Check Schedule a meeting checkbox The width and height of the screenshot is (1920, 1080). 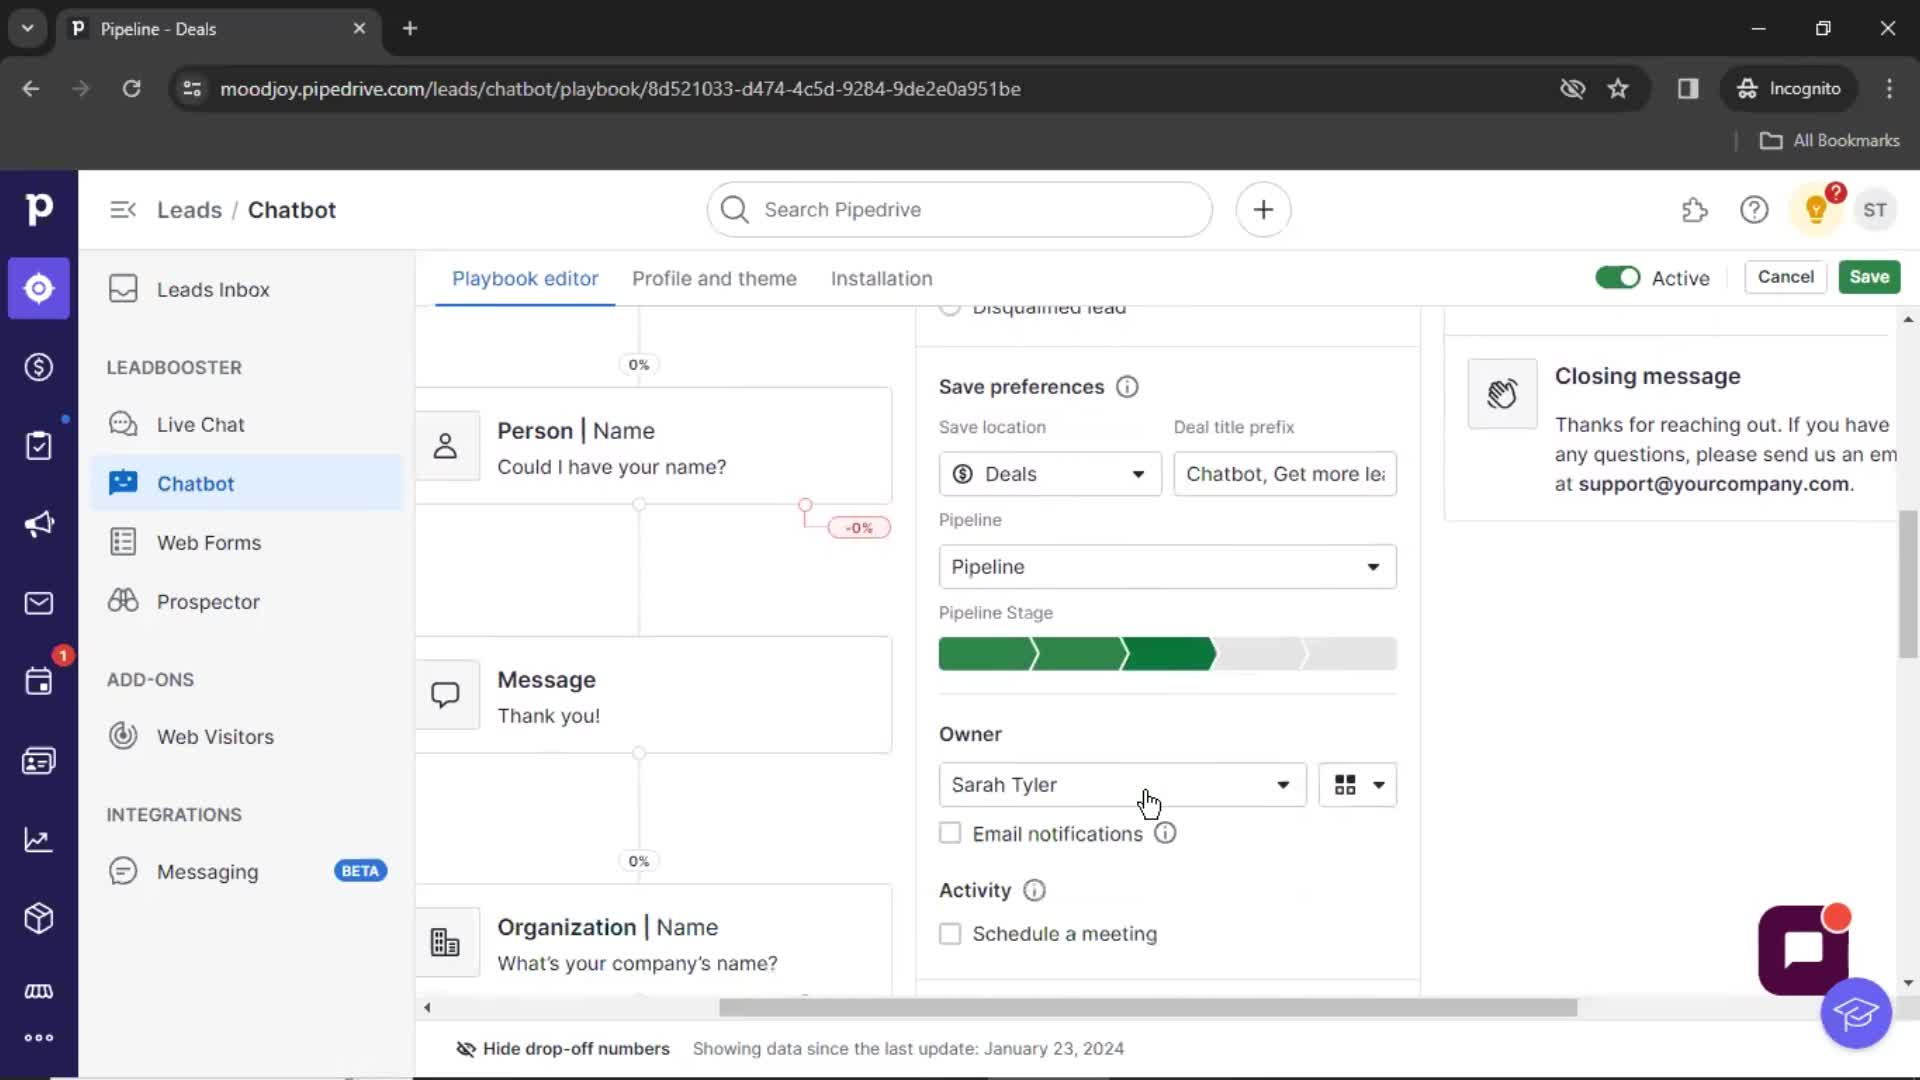click(950, 933)
